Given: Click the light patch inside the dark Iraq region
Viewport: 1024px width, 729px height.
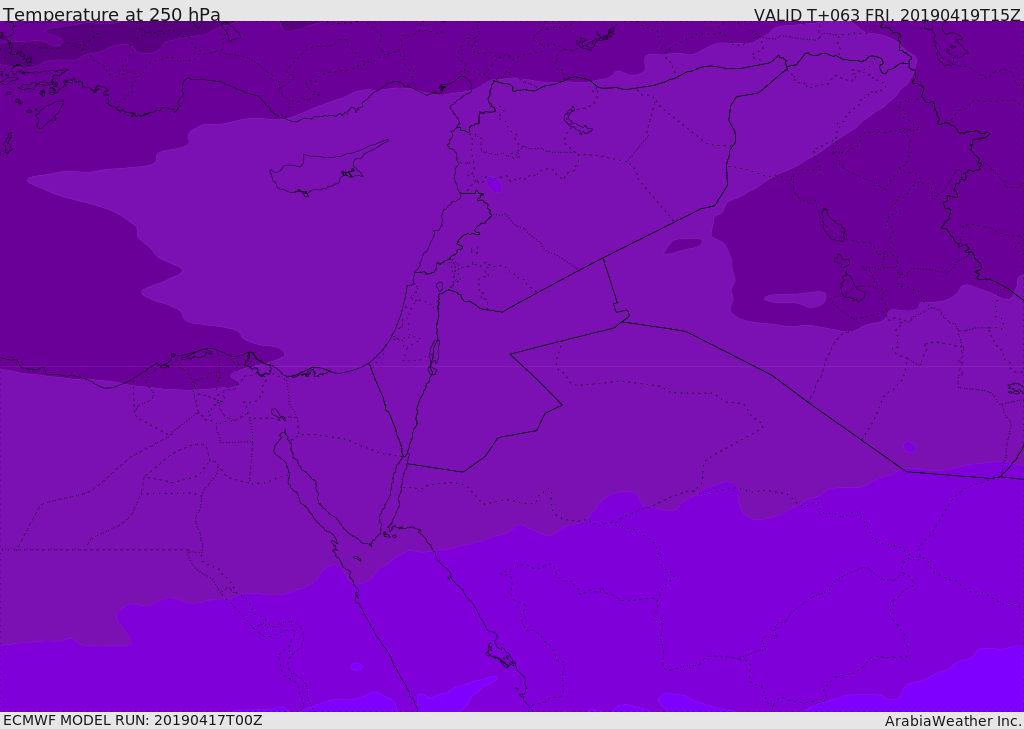Looking at the screenshot, I should click(795, 299).
